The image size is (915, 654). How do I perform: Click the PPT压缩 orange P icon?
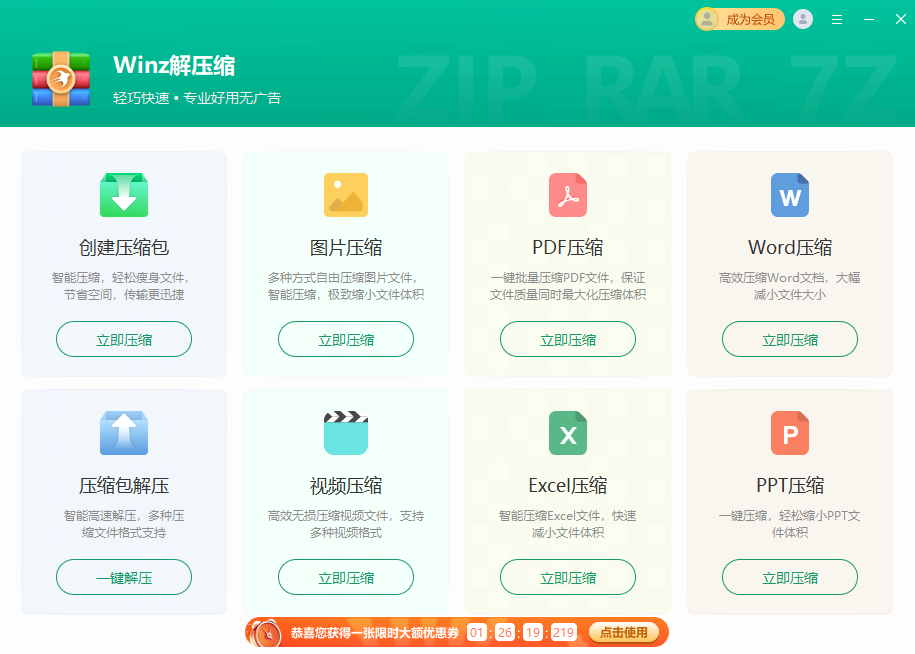pos(789,433)
